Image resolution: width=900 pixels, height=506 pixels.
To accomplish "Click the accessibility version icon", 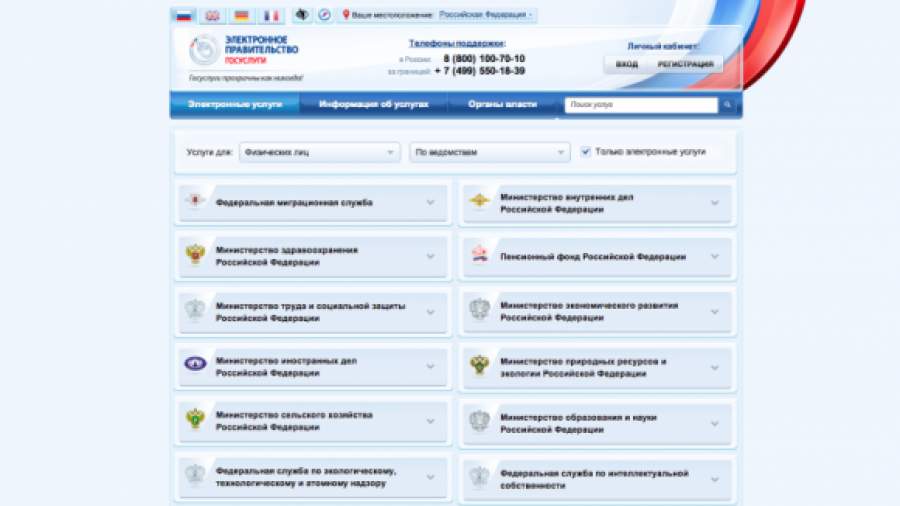I will (x=302, y=15).
